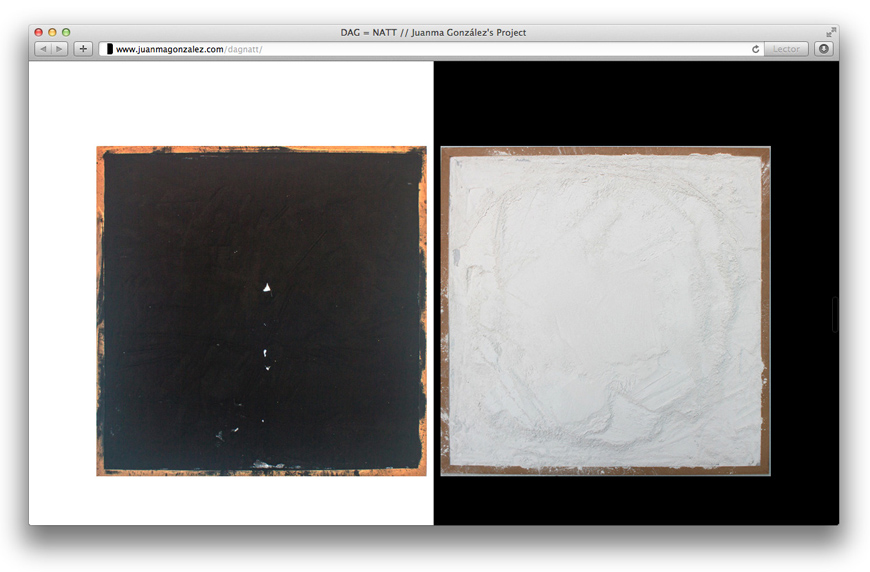Click white page background left of black painting
This screenshot has width=870, height=572.
tap(62, 300)
